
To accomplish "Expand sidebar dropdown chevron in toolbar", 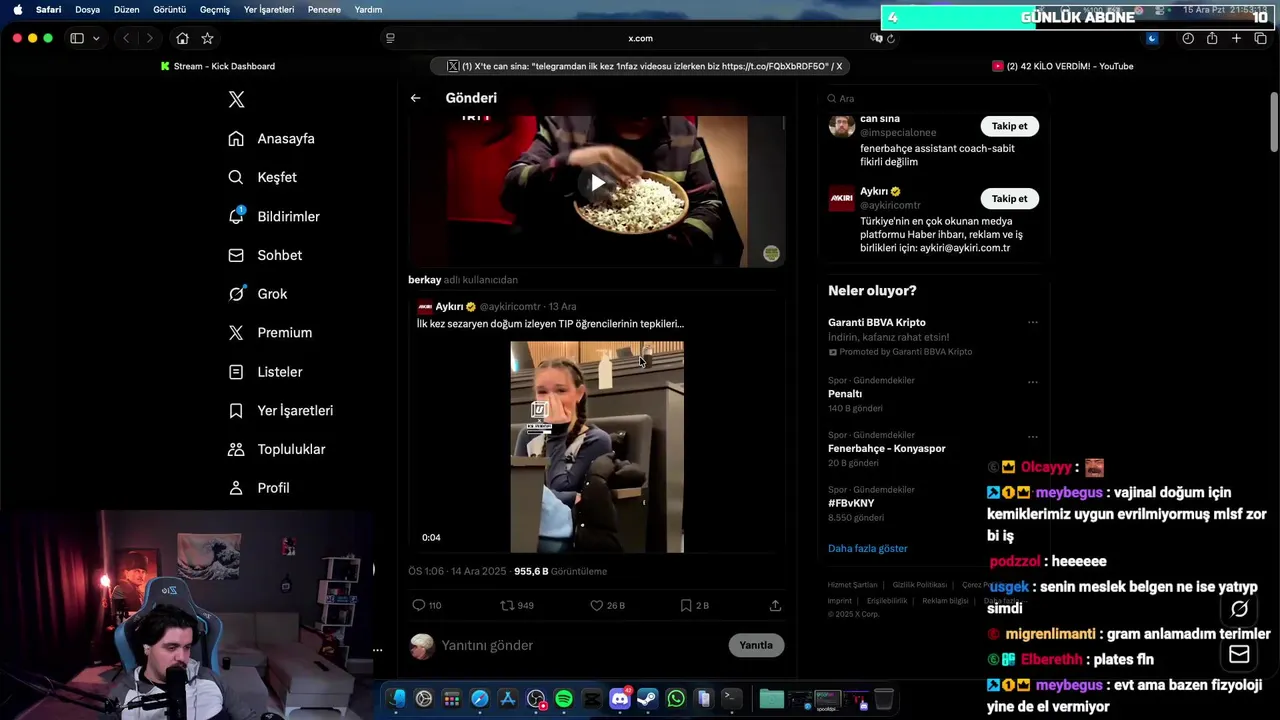I will [x=96, y=38].
